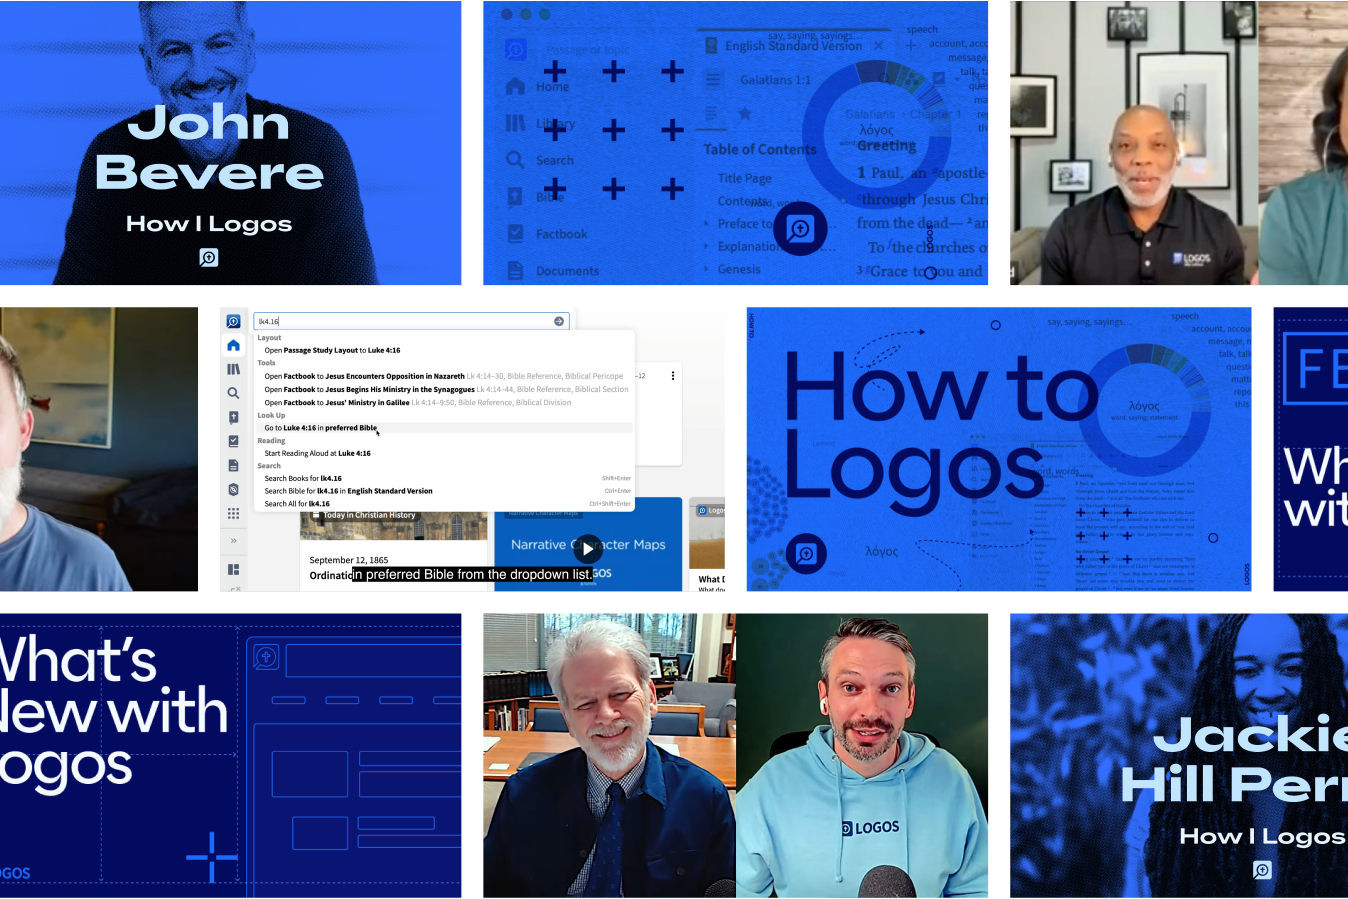The width and height of the screenshot is (1348, 899).
Task: Click the September 12, 1865 date text
Action: (x=349, y=560)
